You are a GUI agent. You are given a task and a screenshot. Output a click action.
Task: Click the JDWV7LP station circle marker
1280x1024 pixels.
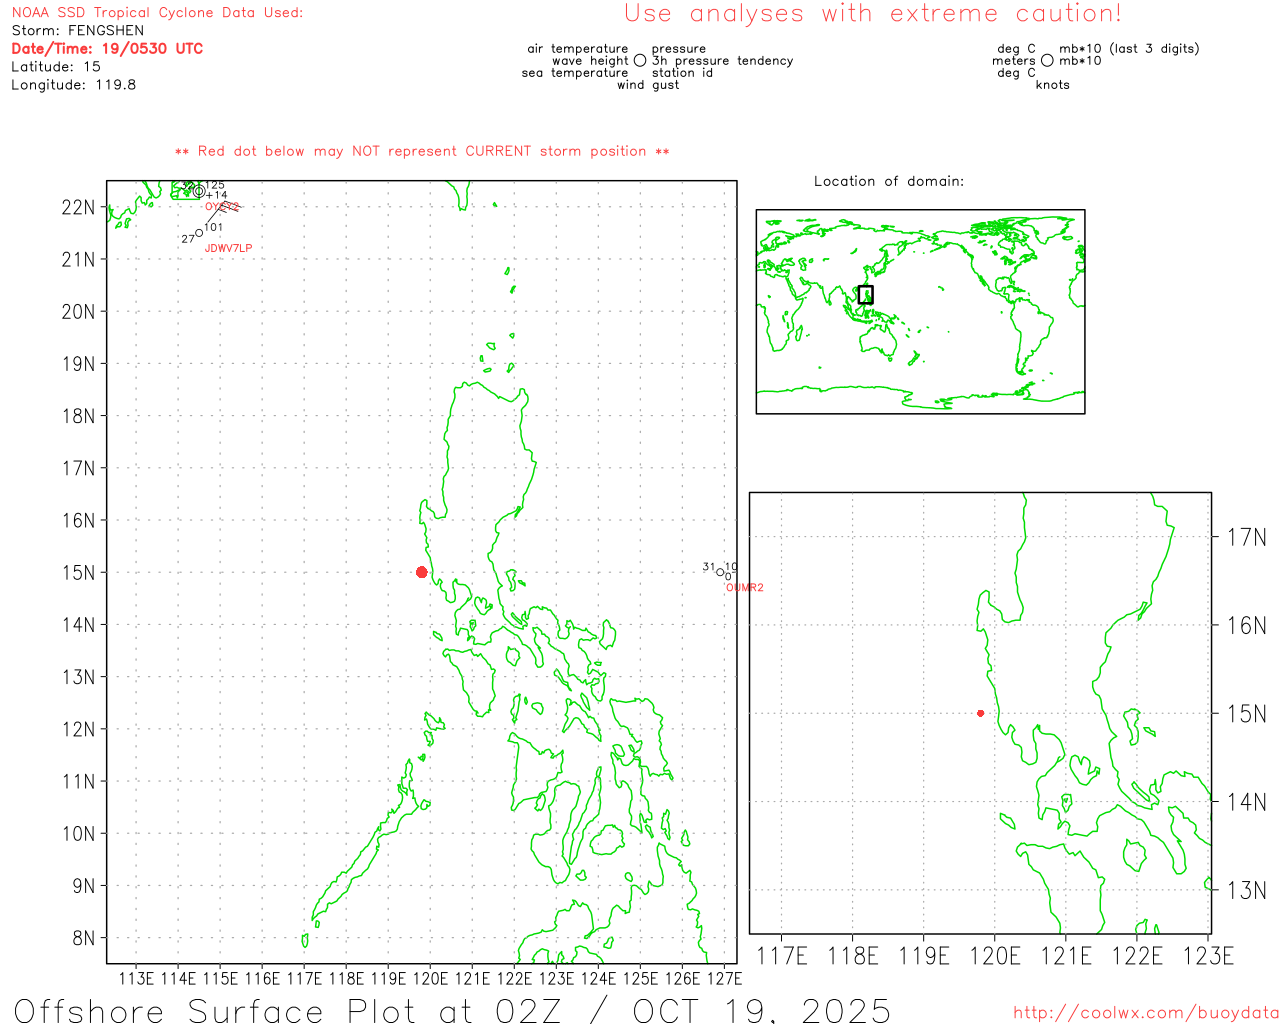pyautogui.click(x=199, y=233)
